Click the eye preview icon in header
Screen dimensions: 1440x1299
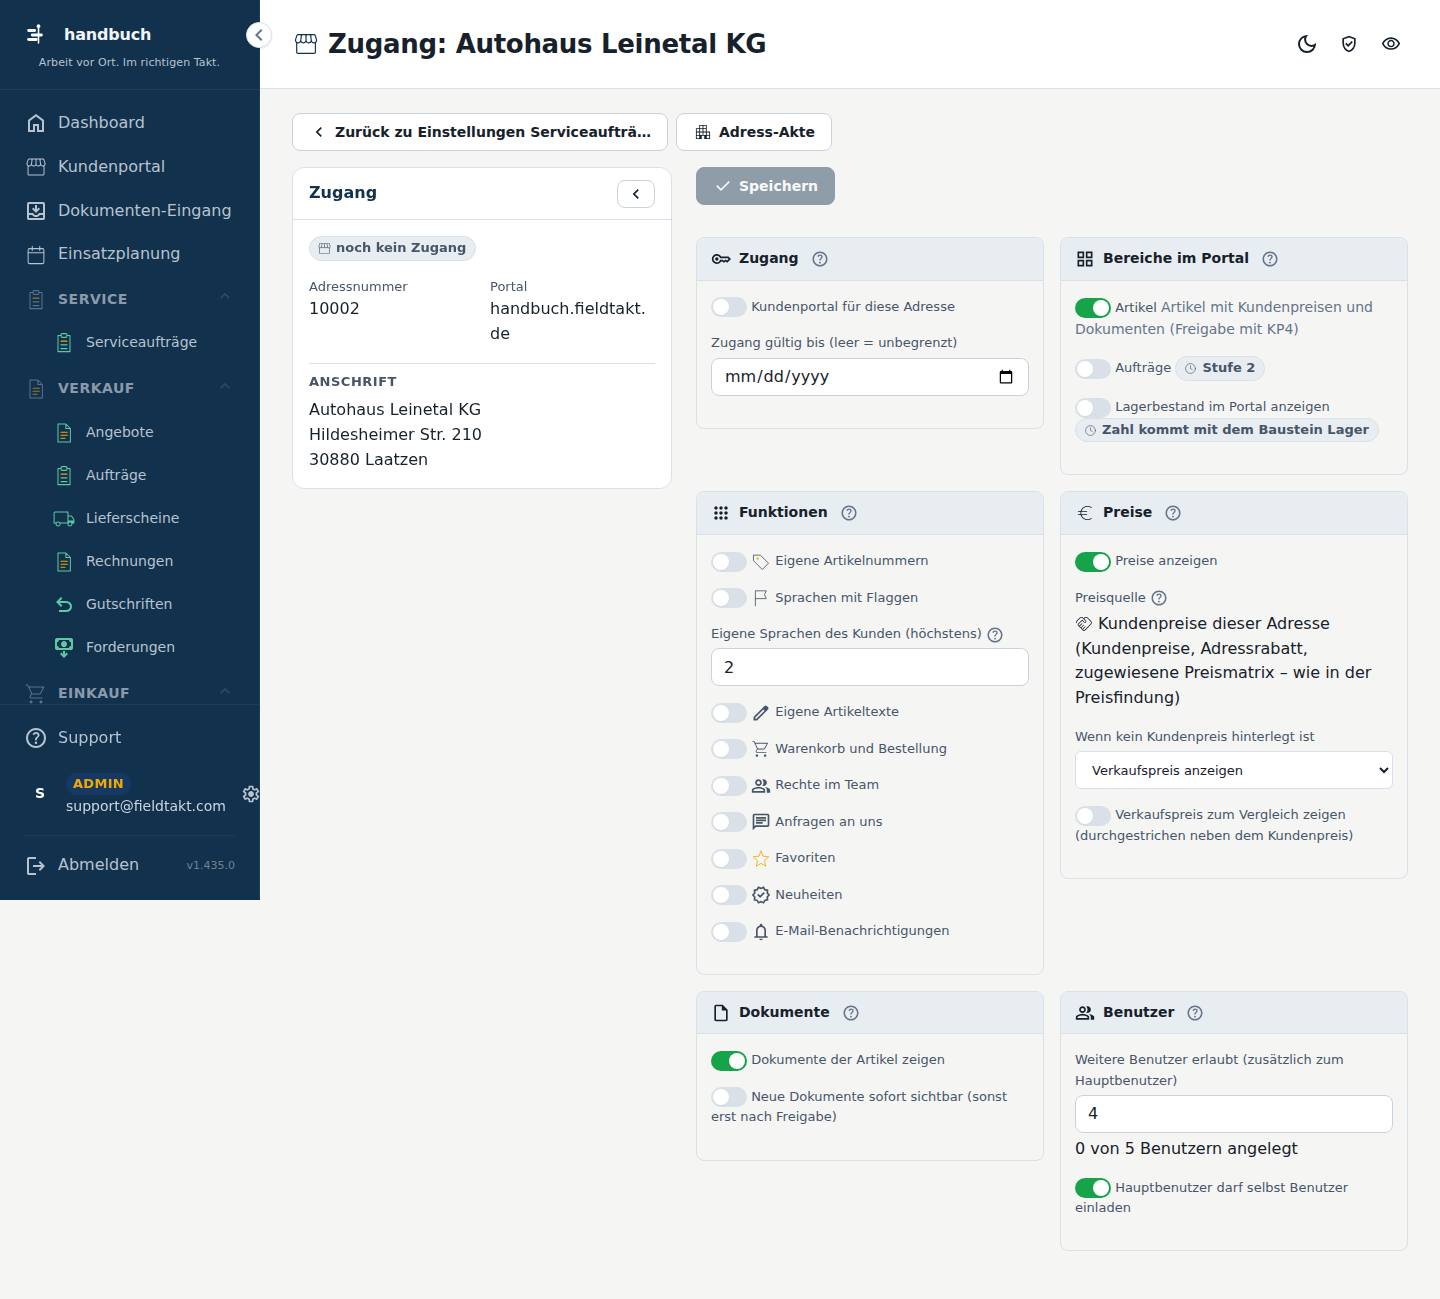coord(1391,44)
